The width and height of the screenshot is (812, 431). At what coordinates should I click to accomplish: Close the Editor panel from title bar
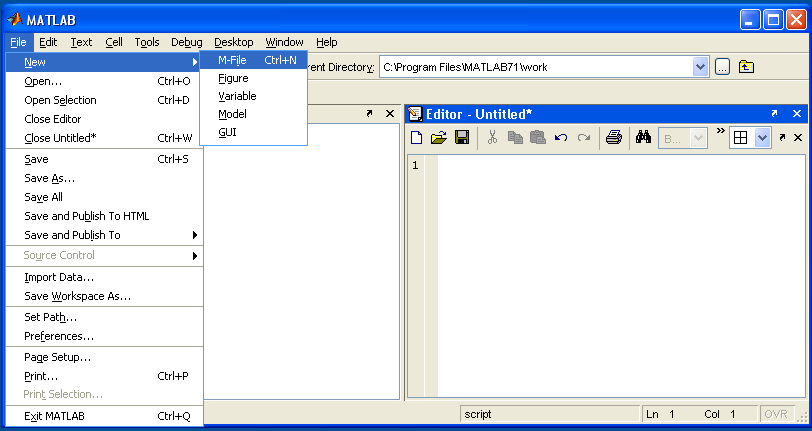797,113
